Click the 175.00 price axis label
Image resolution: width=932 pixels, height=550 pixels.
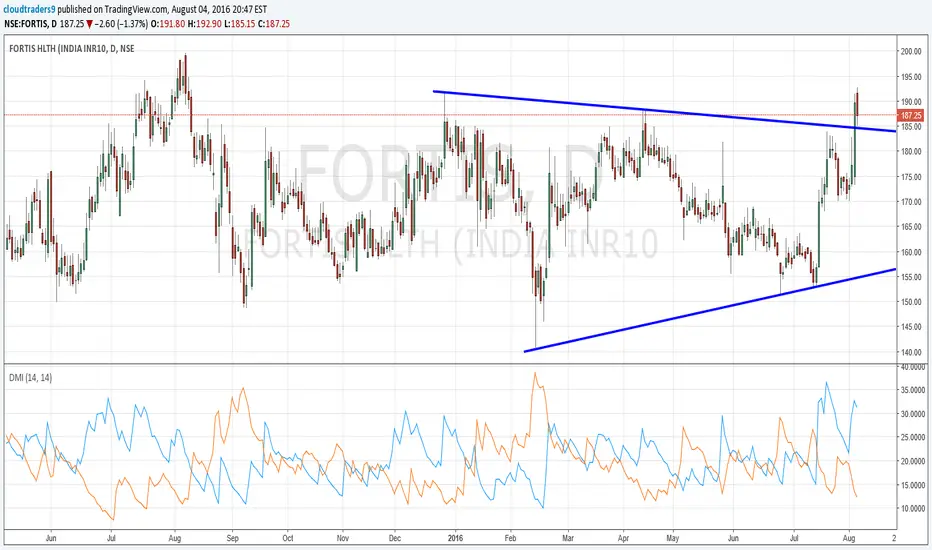(911, 177)
